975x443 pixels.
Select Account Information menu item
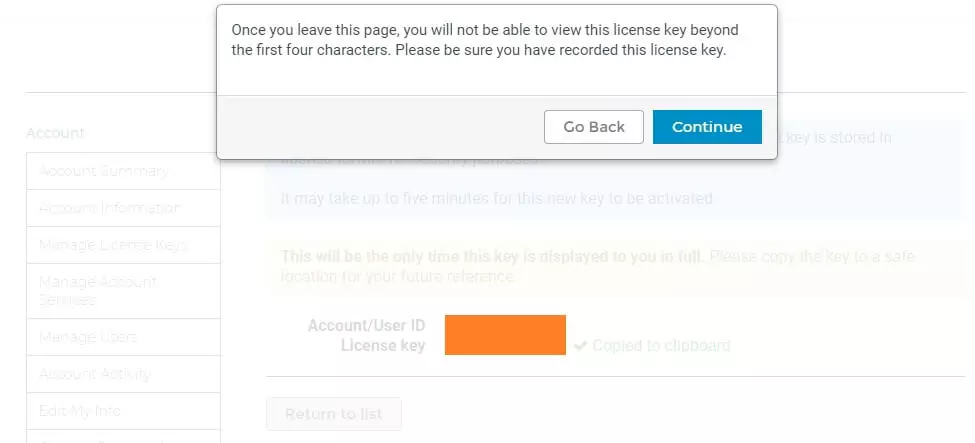coord(109,208)
